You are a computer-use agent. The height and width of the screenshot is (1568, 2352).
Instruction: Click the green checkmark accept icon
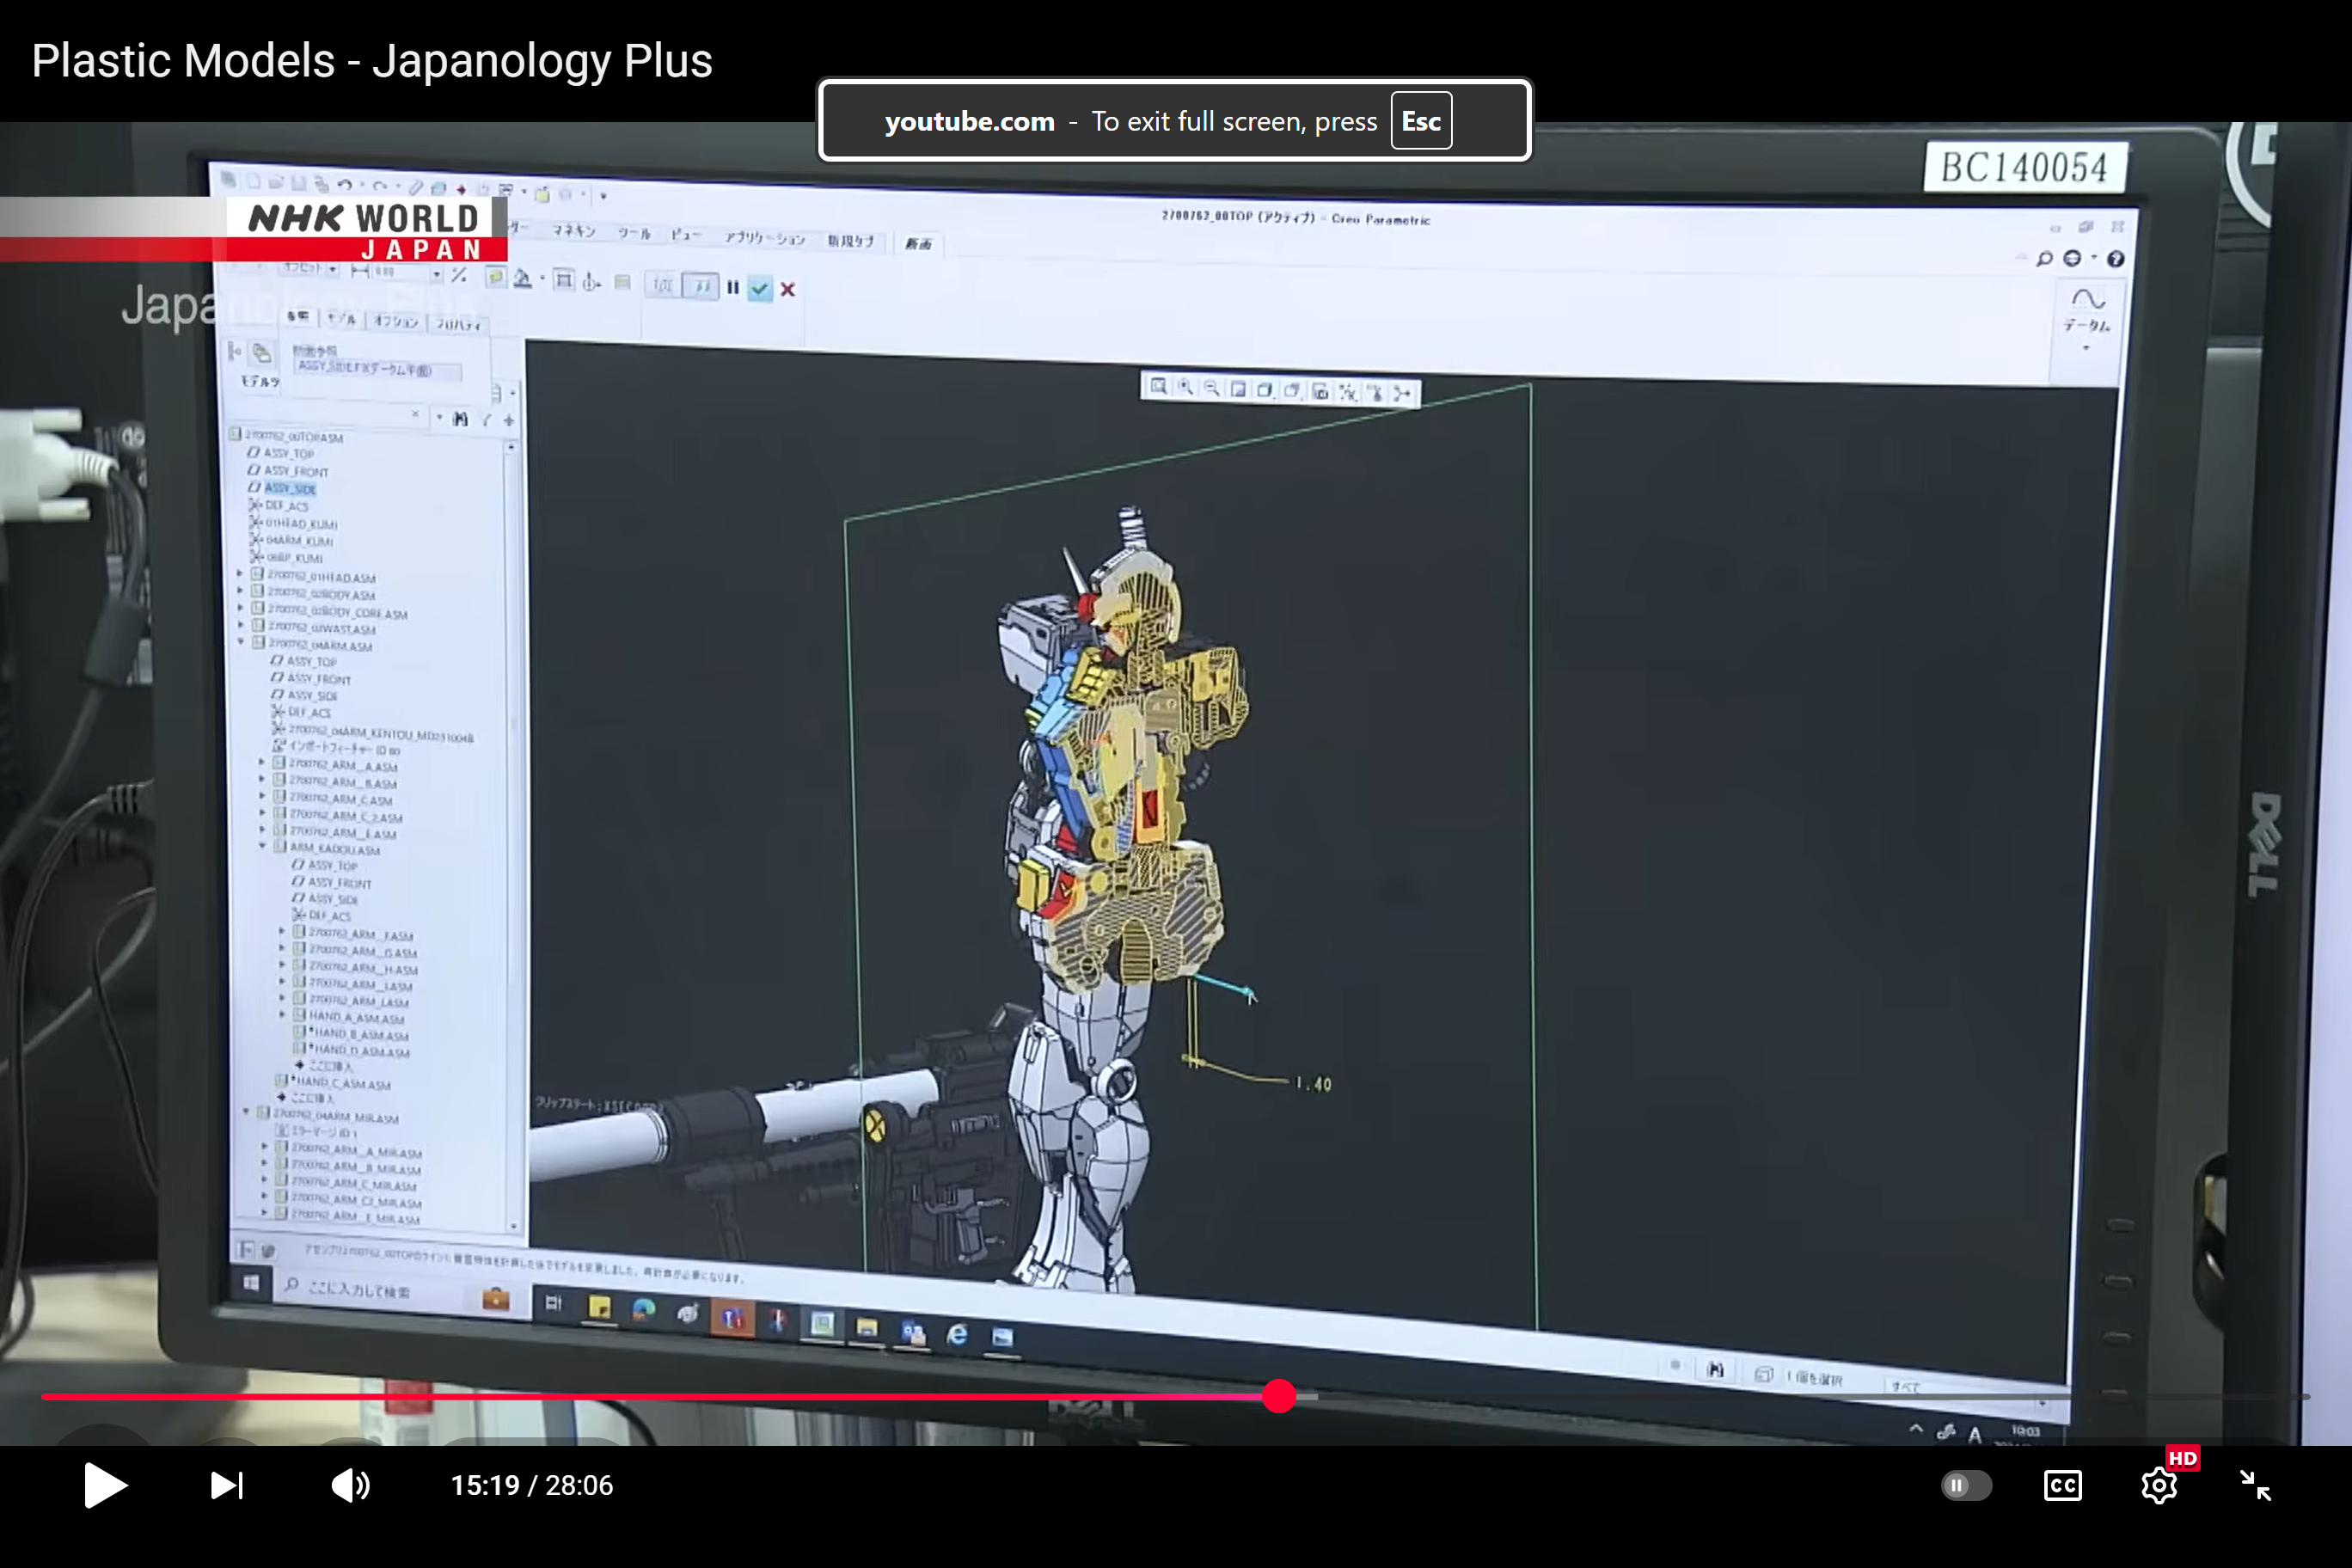click(x=760, y=289)
